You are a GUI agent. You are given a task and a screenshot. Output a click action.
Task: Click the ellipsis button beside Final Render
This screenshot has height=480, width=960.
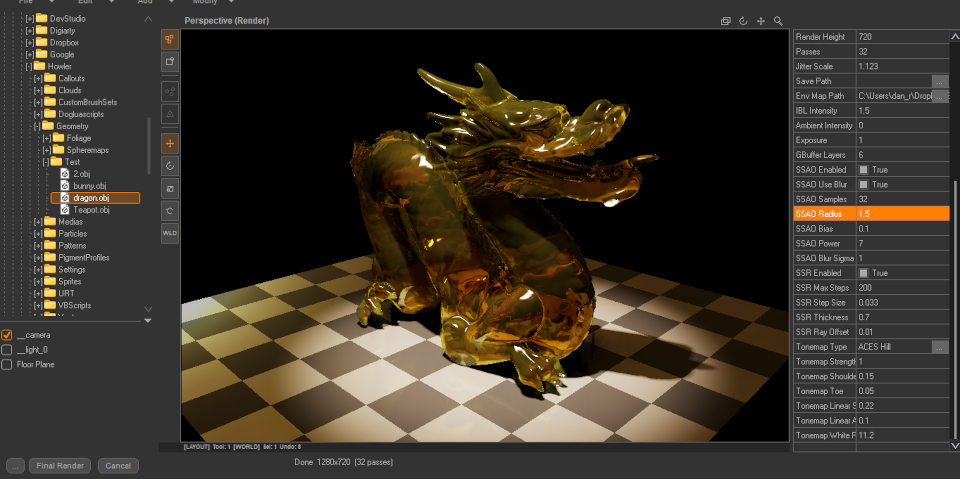tap(15, 465)
